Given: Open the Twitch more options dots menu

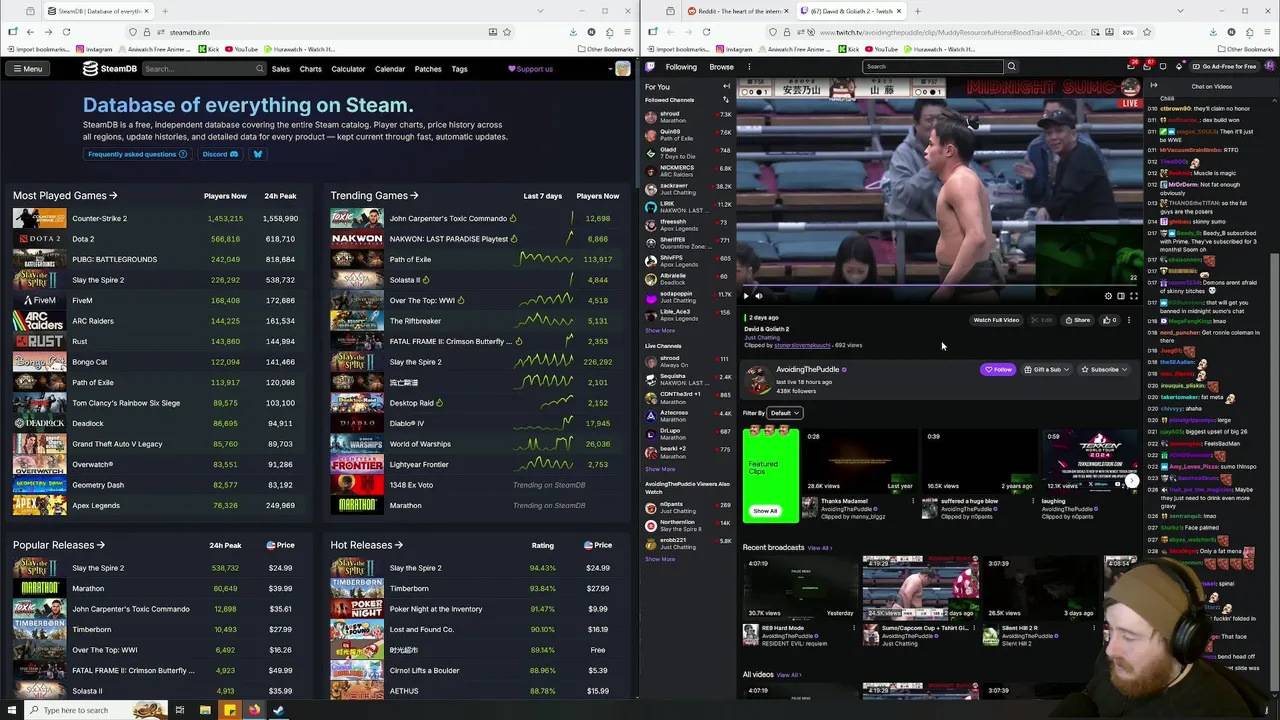Looking at the screenshot, I should pos(749,67).
